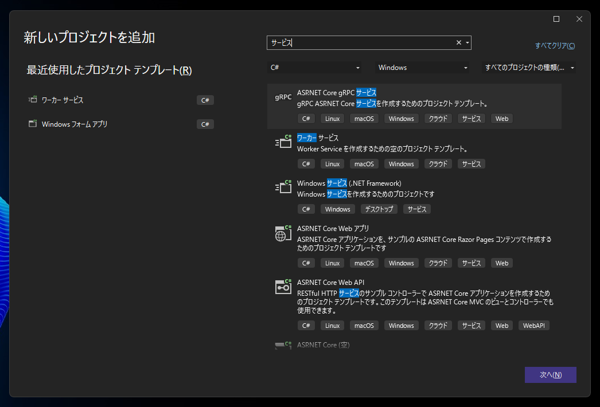Viewport: 600px width, 407px height.
Task: Click the WebAPI tag of the Web API template
Action: pos(534,326)
